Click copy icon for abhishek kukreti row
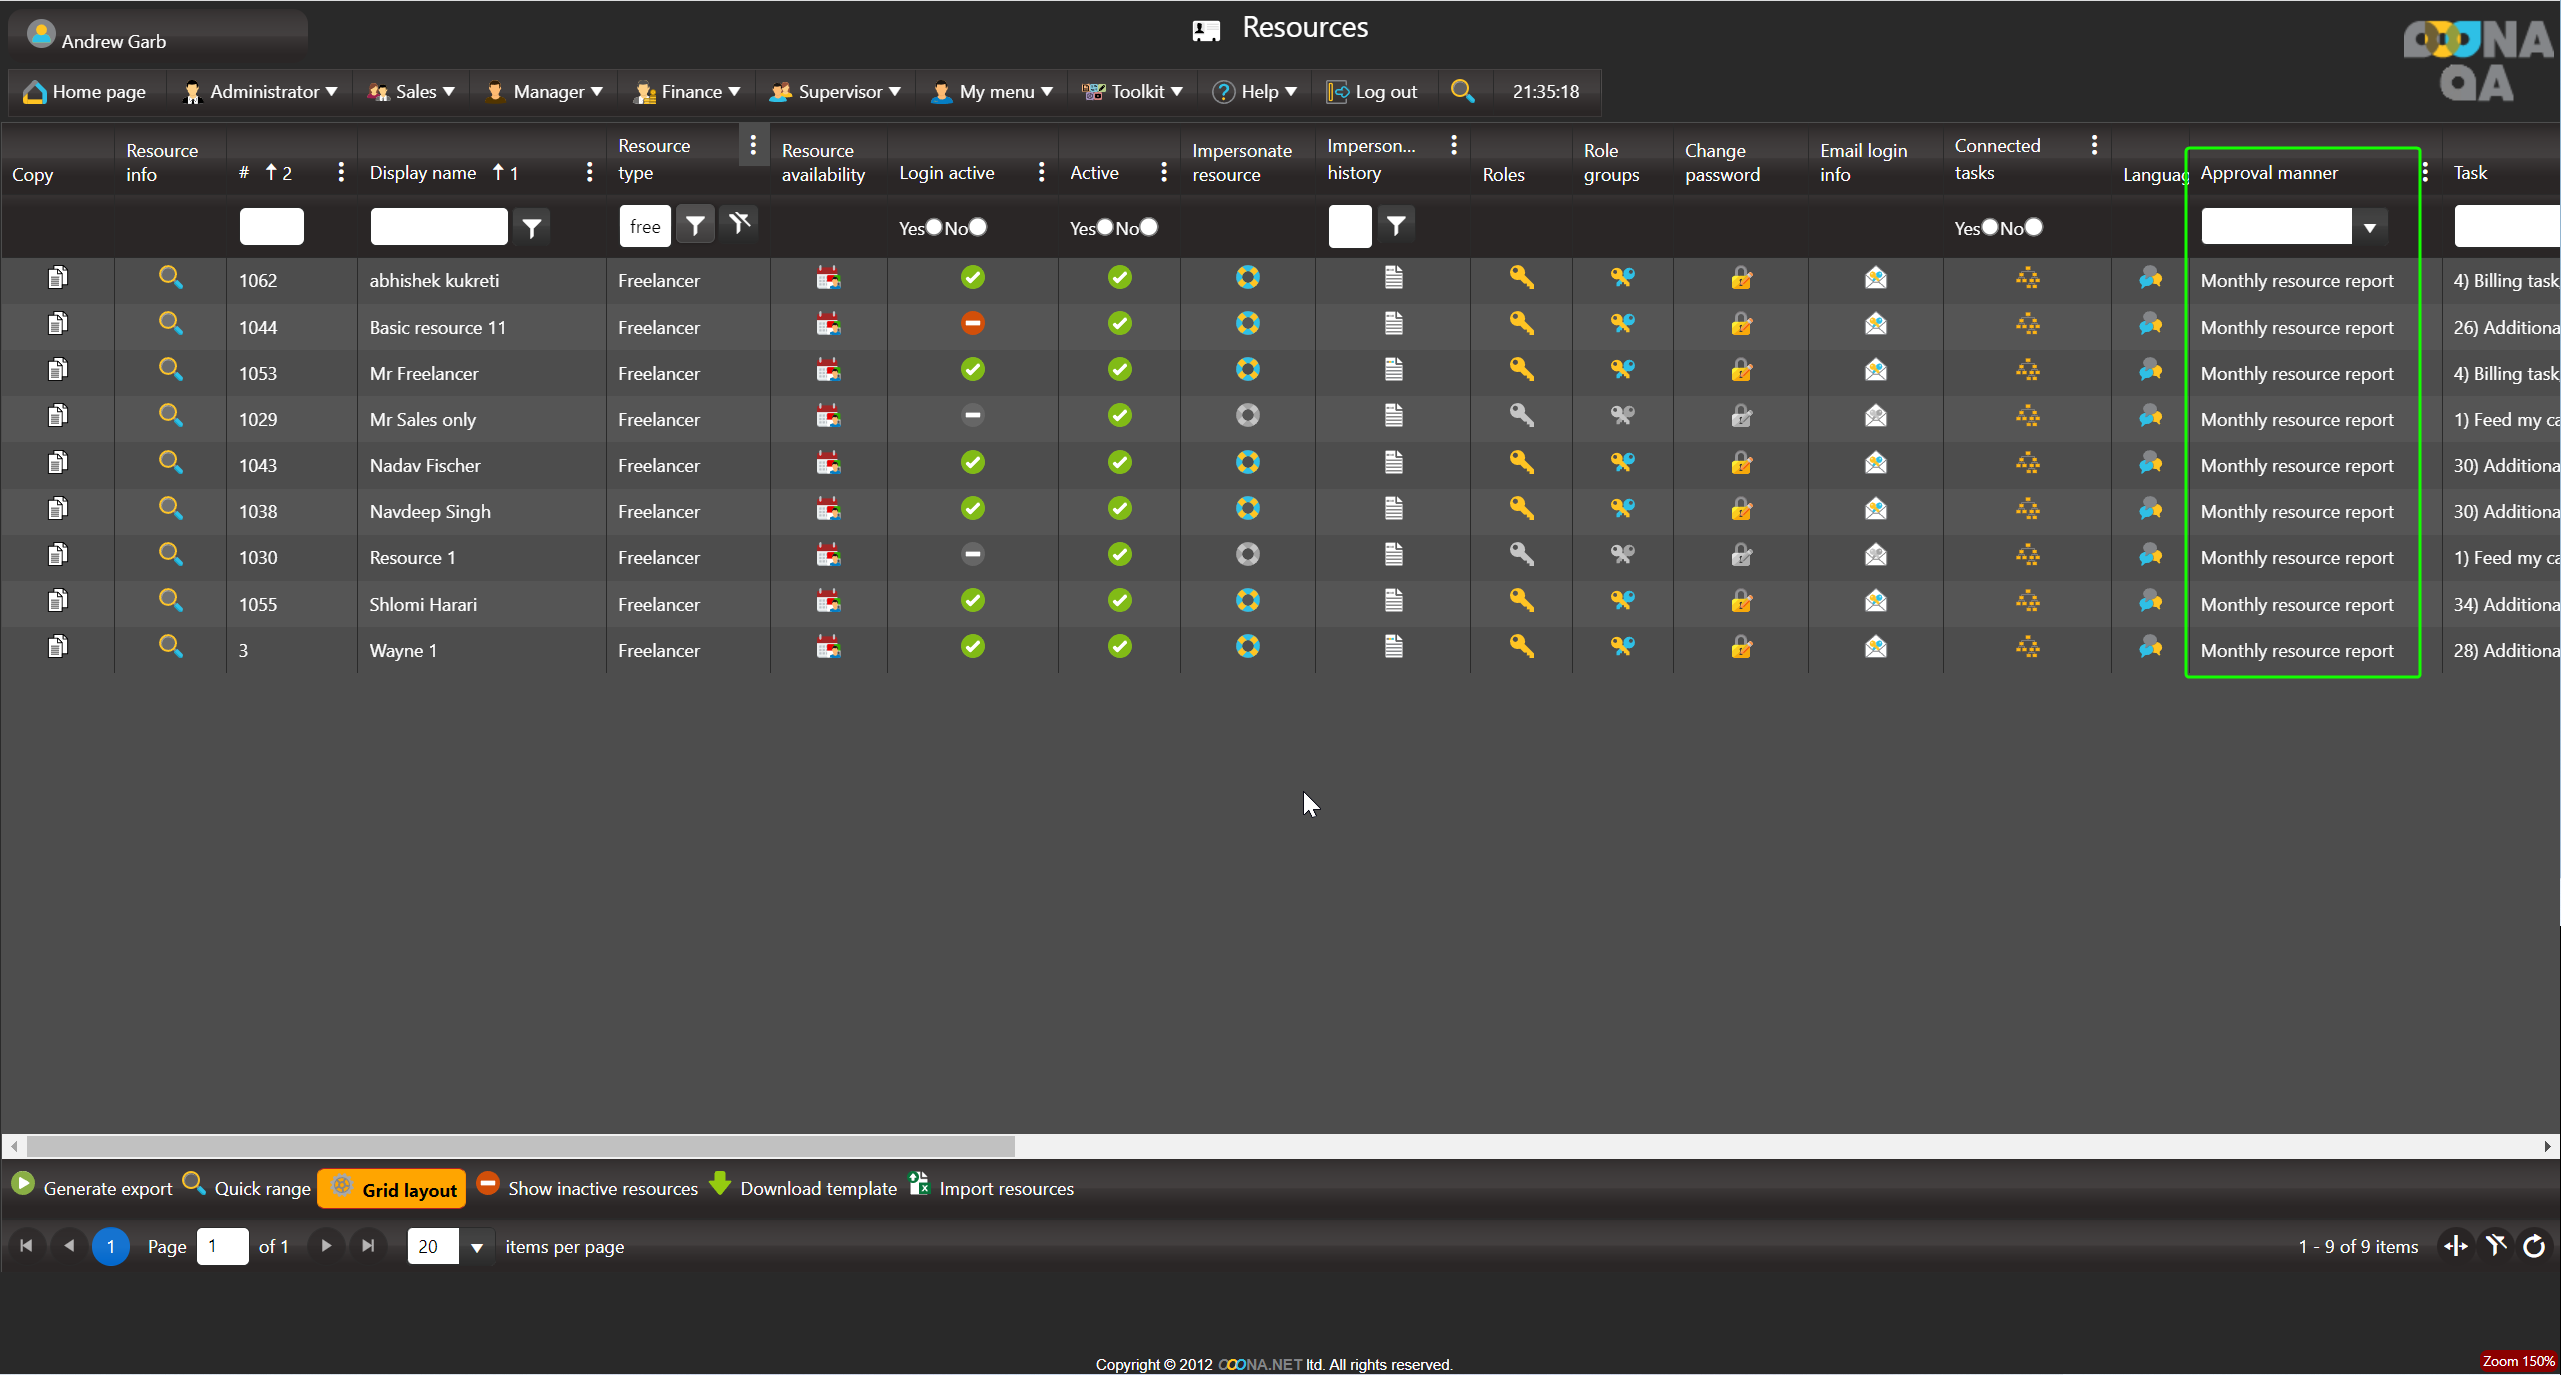Screen dimensions: 2561x1375 click(x=58, y=278)
